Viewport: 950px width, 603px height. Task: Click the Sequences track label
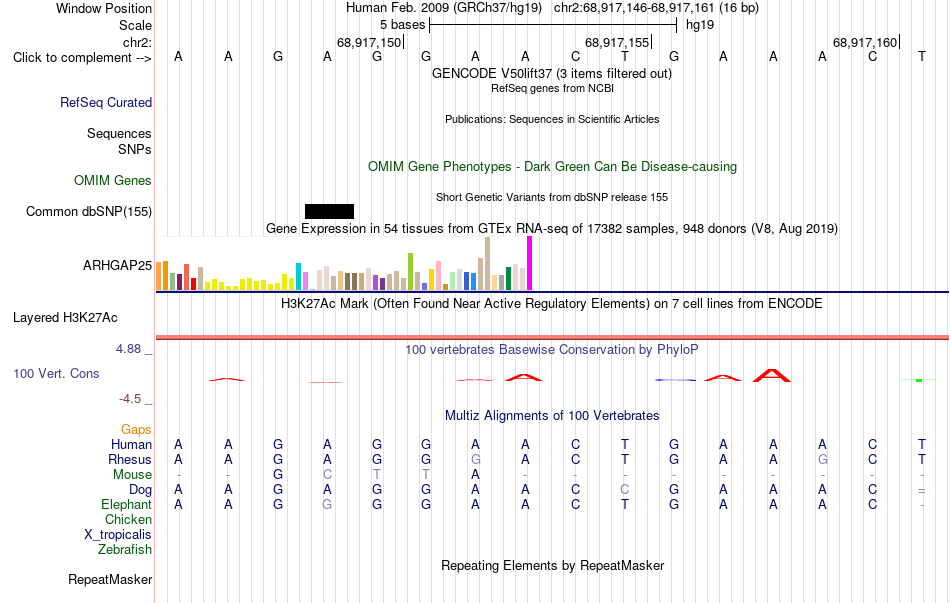tap(119, 133)
